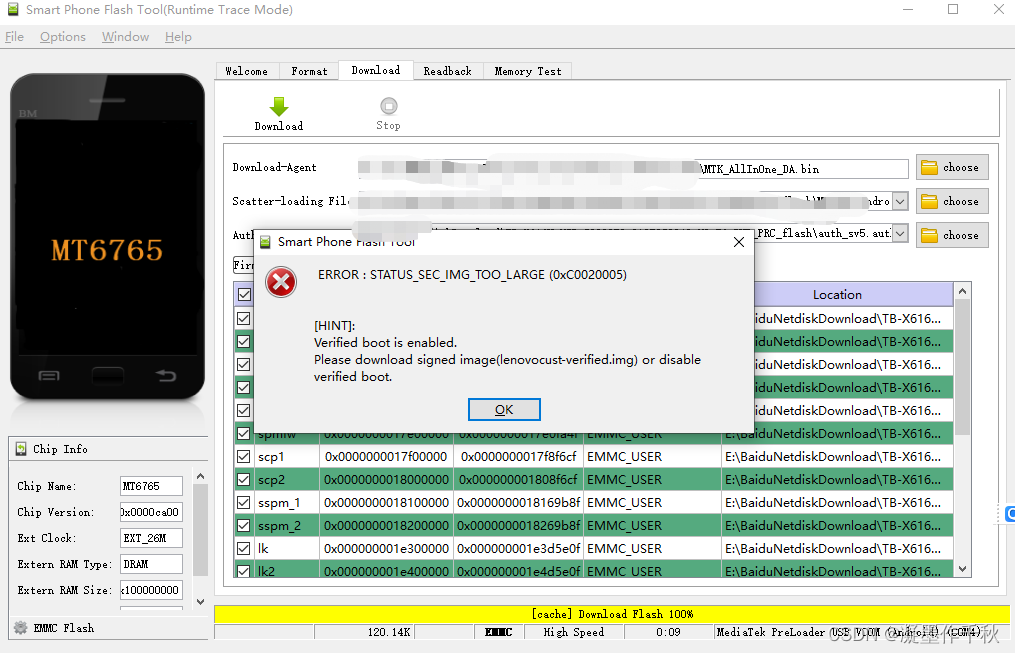The image size is (1015, 653).
Task: Uncheck the scp2 partition checkbox
Action: pos(243,480)
